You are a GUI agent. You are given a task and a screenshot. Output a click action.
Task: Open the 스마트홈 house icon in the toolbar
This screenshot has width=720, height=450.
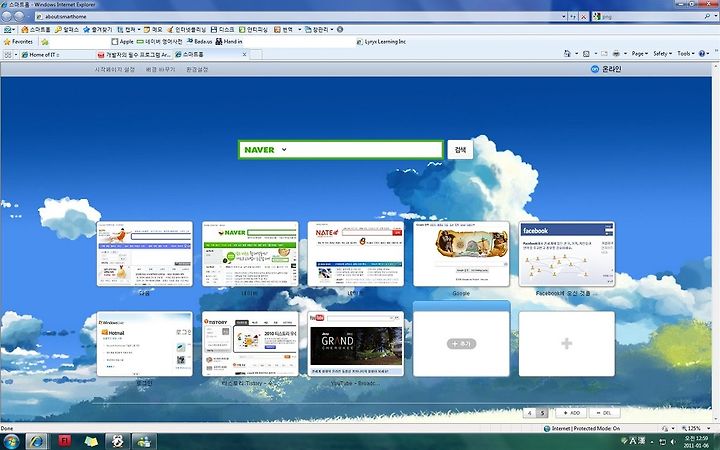tap(36, 29)
